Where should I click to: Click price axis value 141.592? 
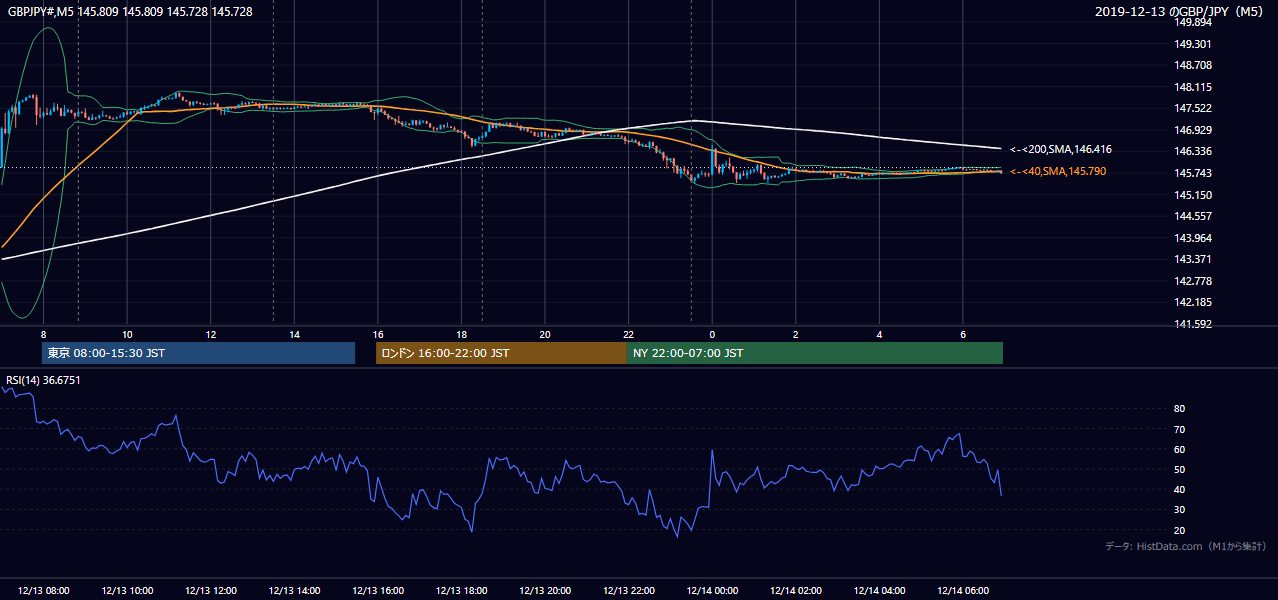[1194, 324]
